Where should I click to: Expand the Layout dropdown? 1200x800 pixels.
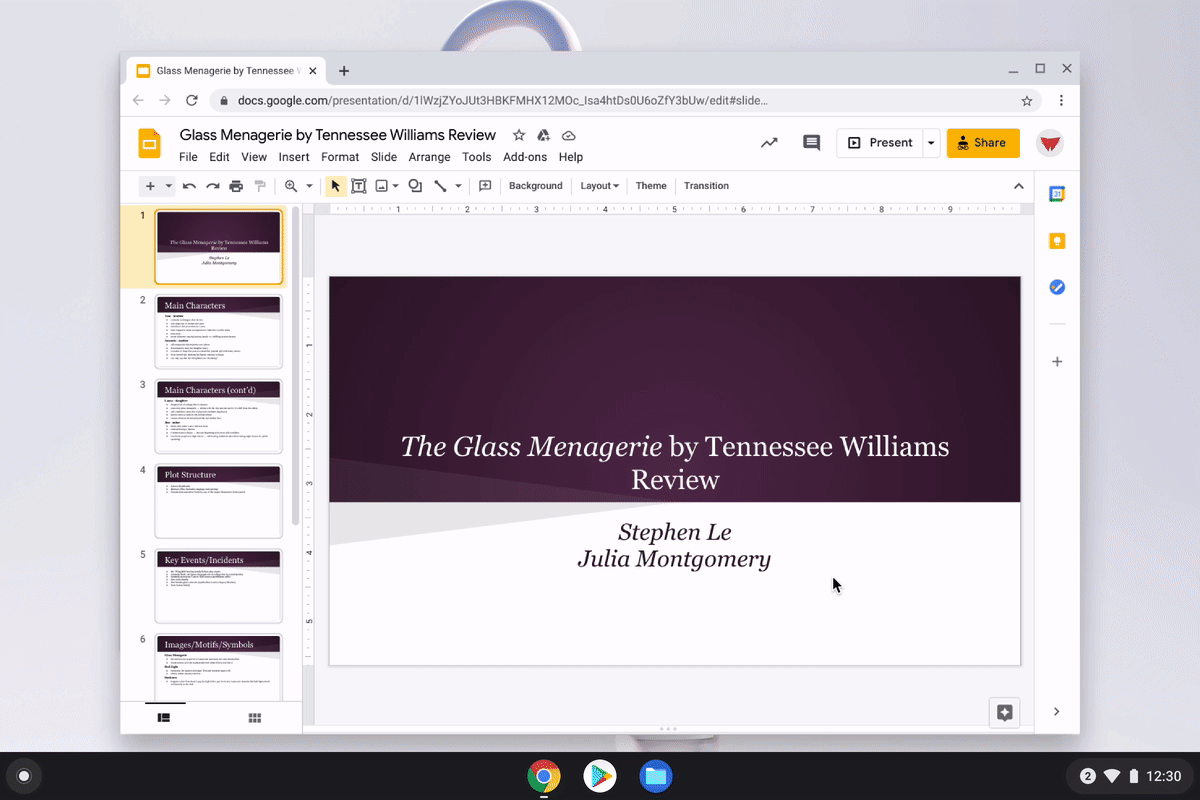599,186
